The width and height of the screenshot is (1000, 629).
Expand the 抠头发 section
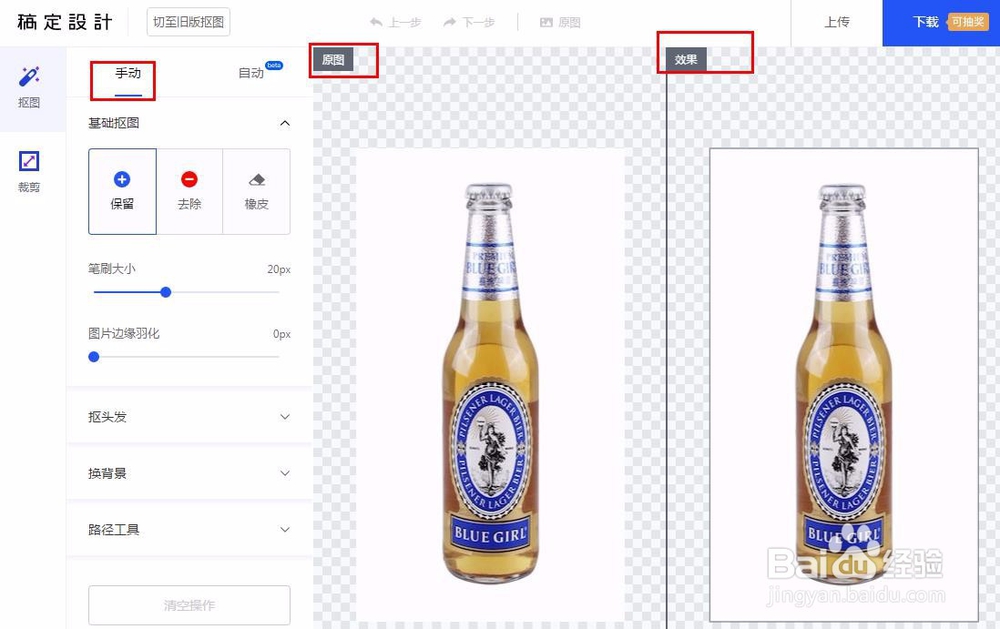click(x=189, y=417)
